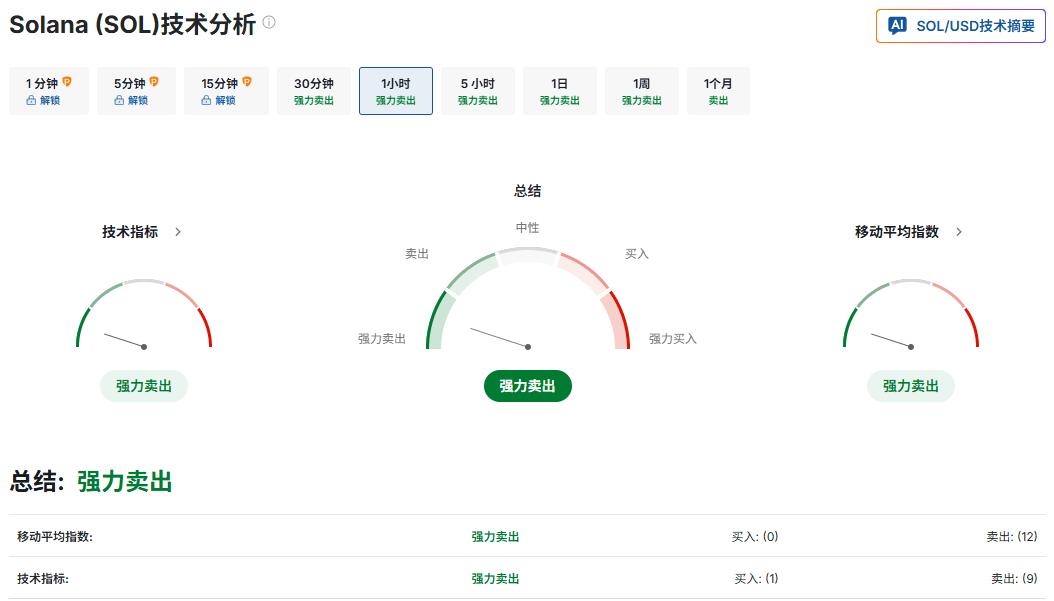This screenshot has width=1054, height=601.
Task: Click 解锁 link under 15分钟
Action: pos(225,100)
